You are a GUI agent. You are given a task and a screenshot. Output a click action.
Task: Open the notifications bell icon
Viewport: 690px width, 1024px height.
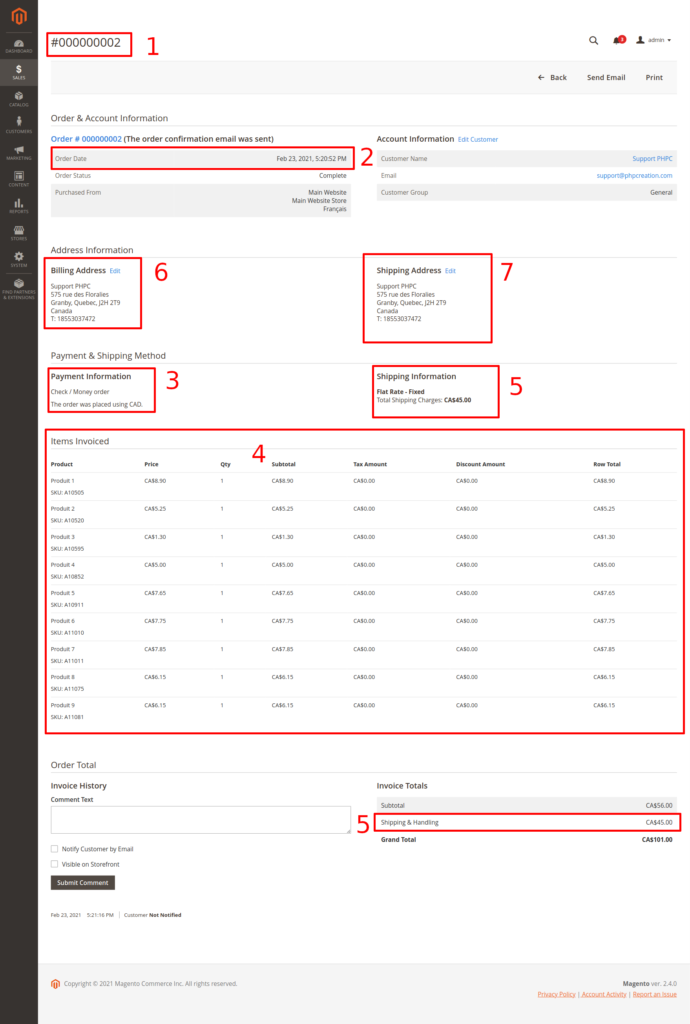pyautogui.click(x=618, y=40)
